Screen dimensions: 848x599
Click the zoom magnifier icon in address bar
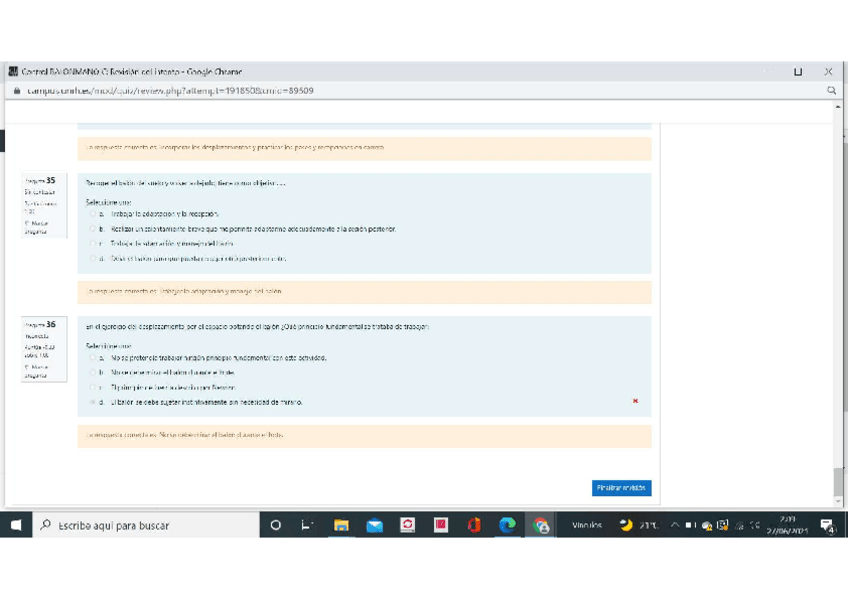tap(831, 90)
